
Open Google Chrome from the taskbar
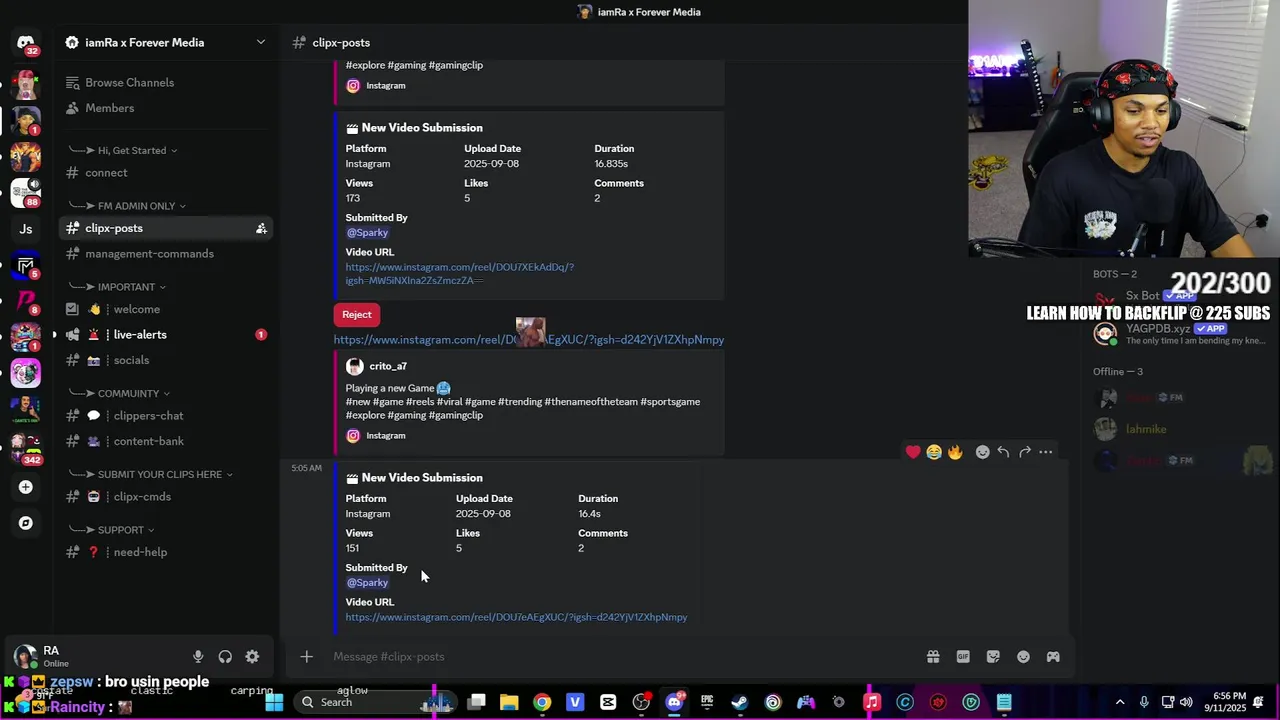[x=542, y=702]
